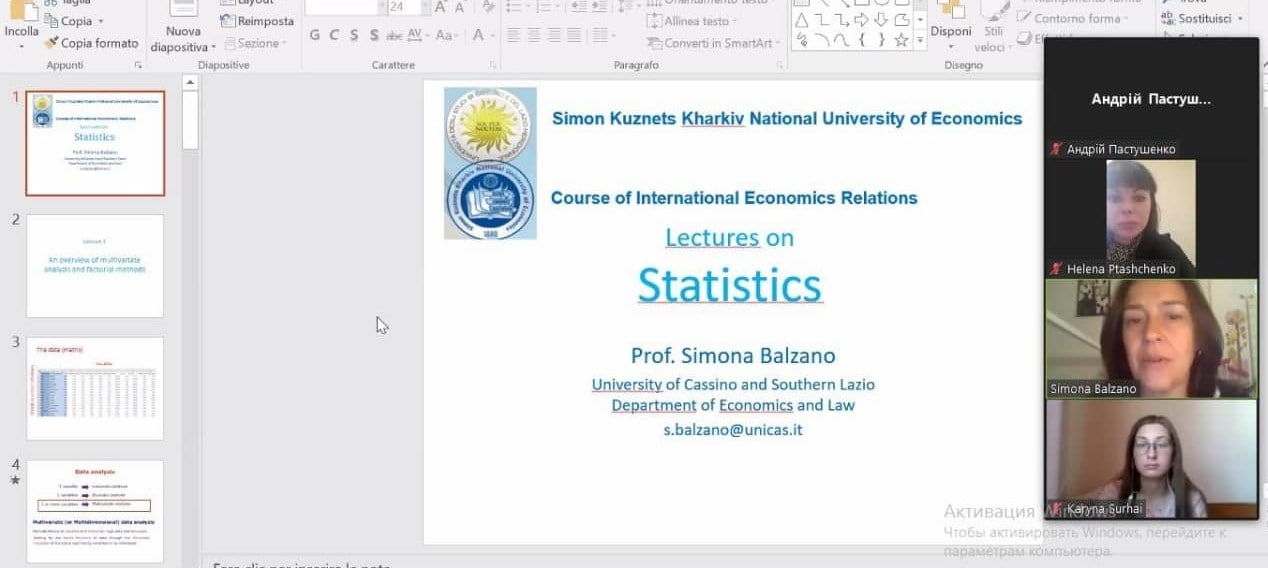Select curve shape next to arc
This screenshot has height=568, width=1268.
[841, 40]
